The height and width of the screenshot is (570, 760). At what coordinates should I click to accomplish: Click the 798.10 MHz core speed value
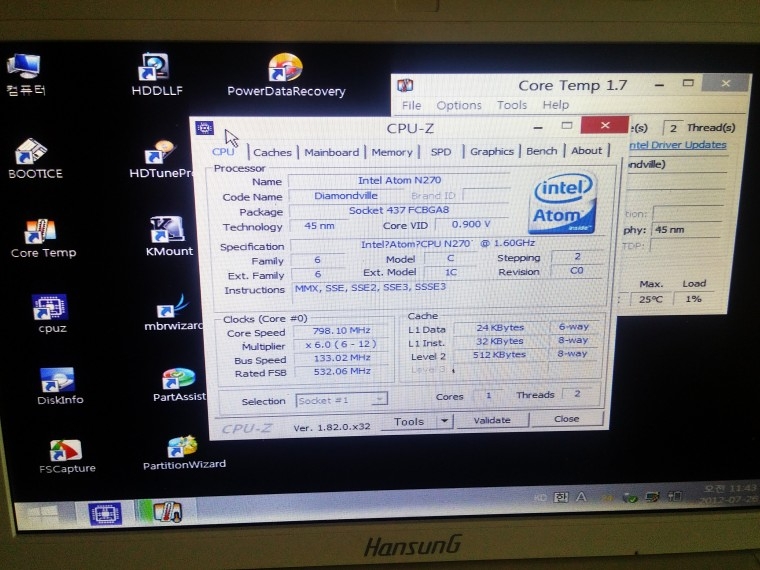[x=341, y=331]
